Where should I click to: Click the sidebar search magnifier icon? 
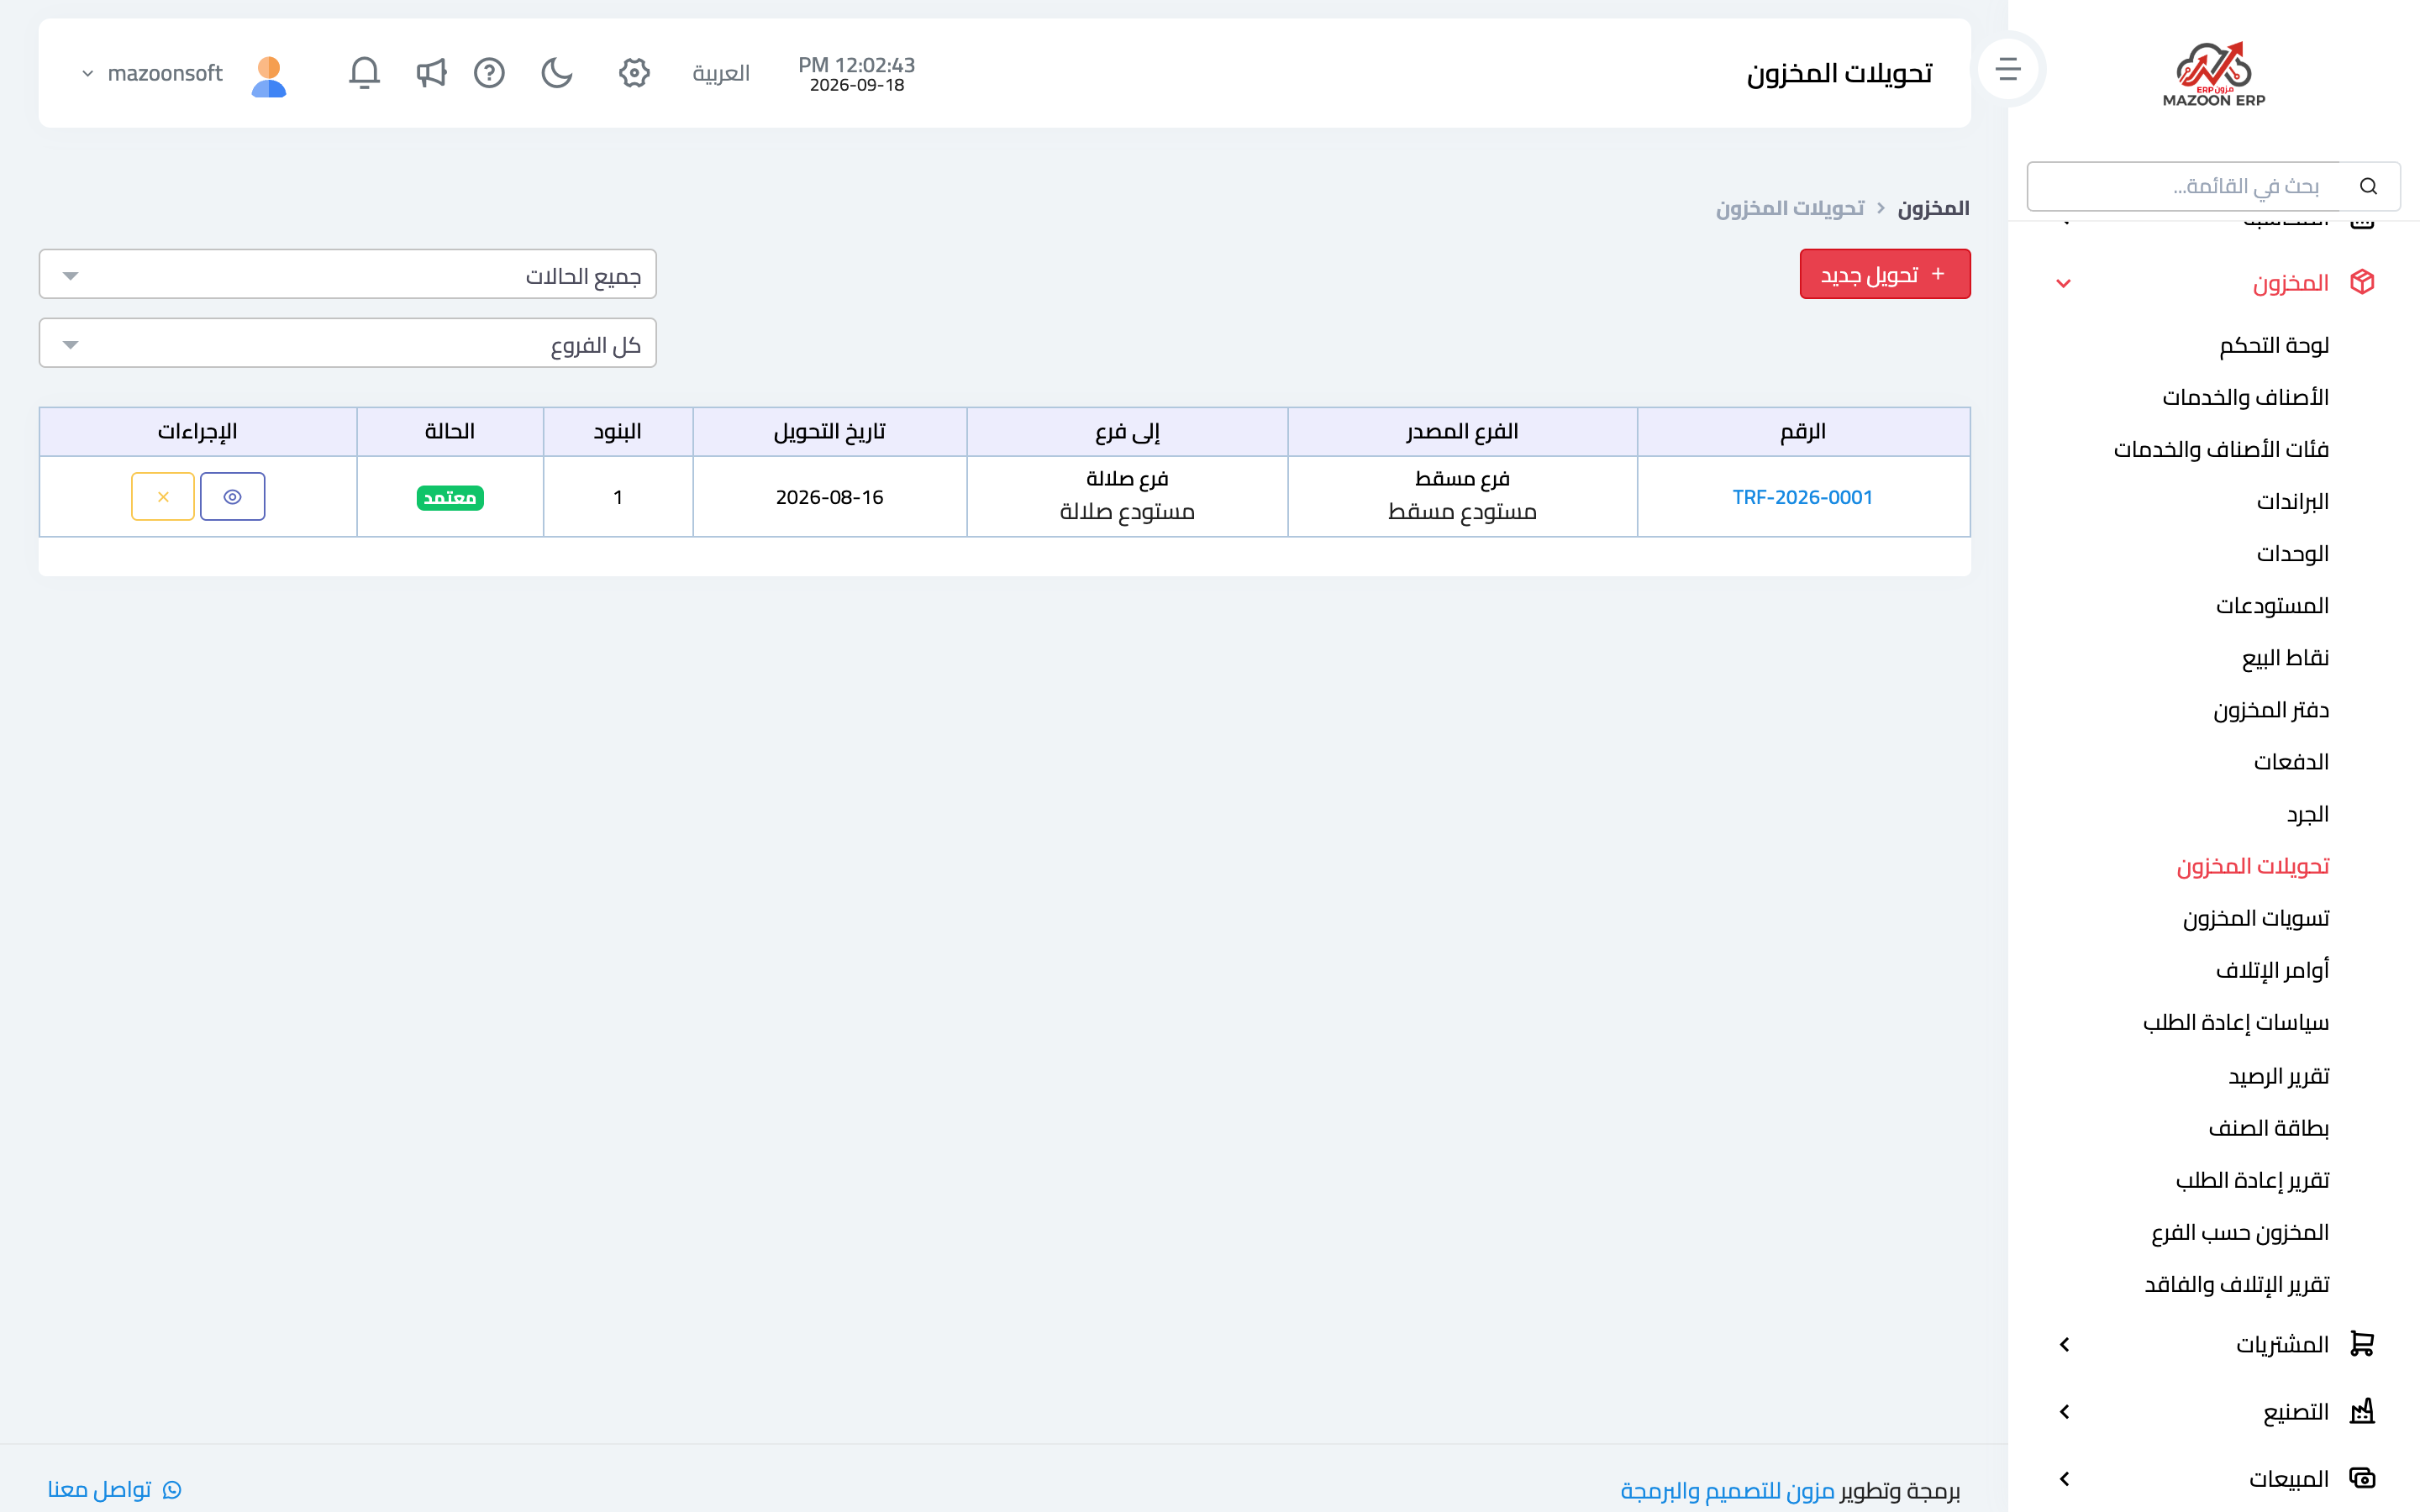(2368, 186)
